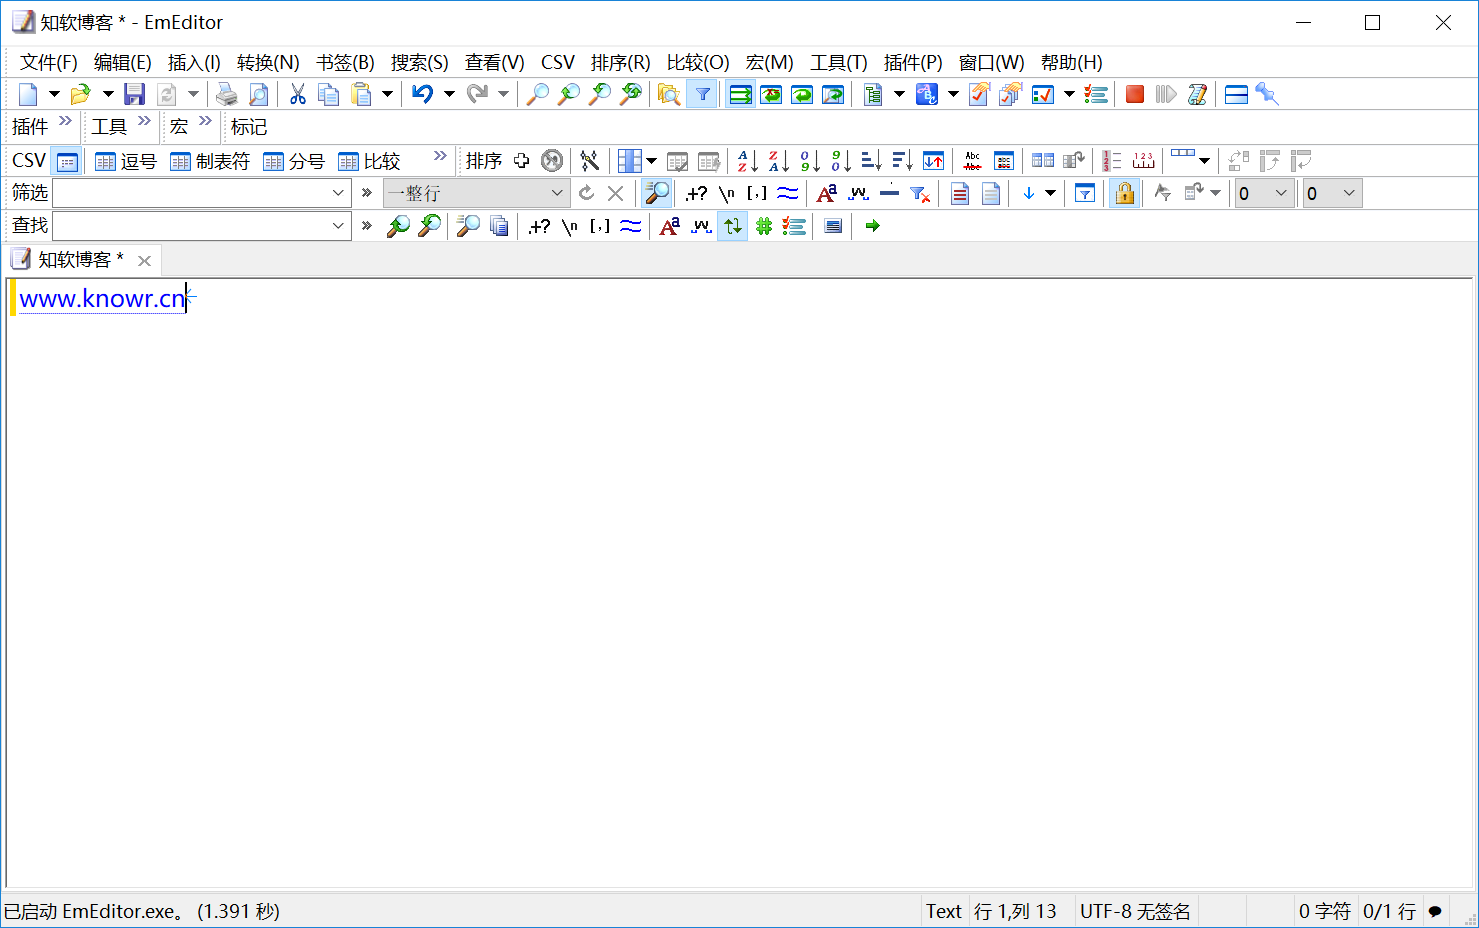Open the New file dropdown arrow

pyautogui.click(x=54, y=94)
